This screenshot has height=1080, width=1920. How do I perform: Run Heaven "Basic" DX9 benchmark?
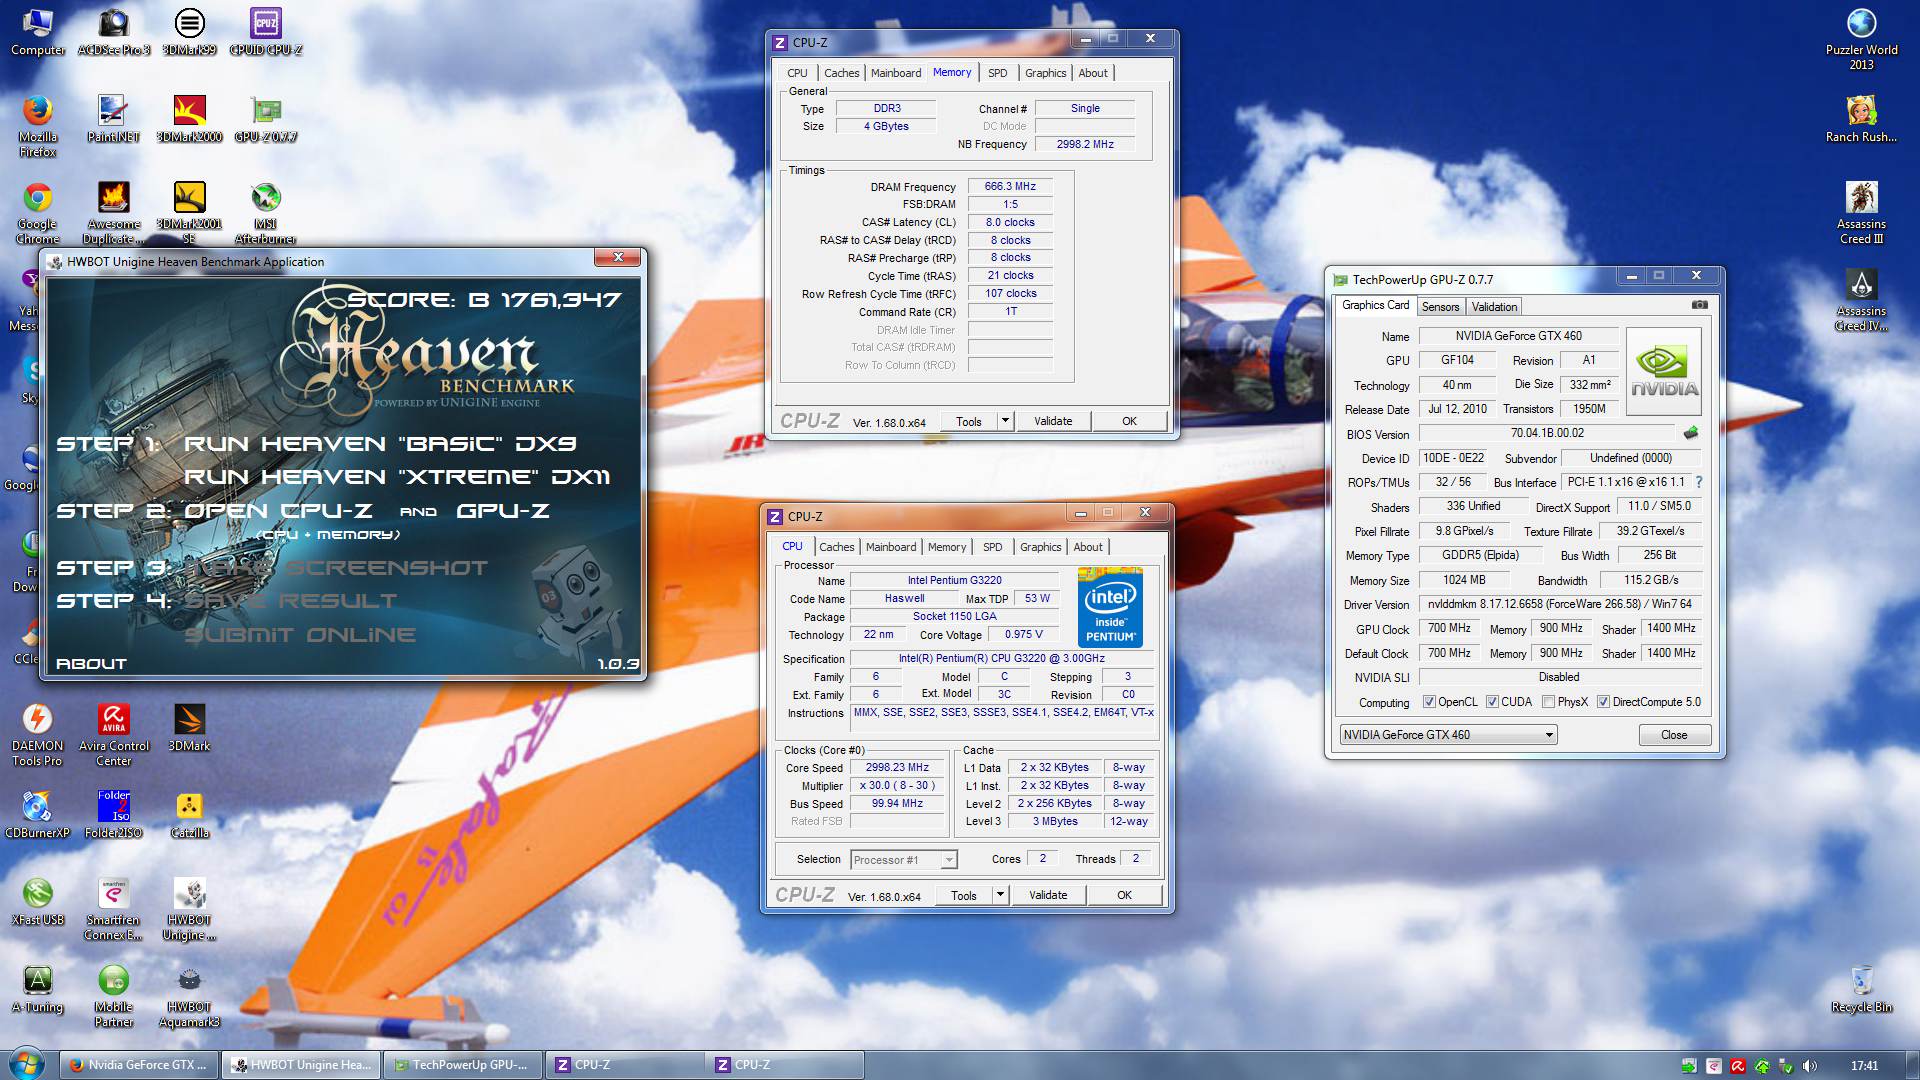(380, 444)
